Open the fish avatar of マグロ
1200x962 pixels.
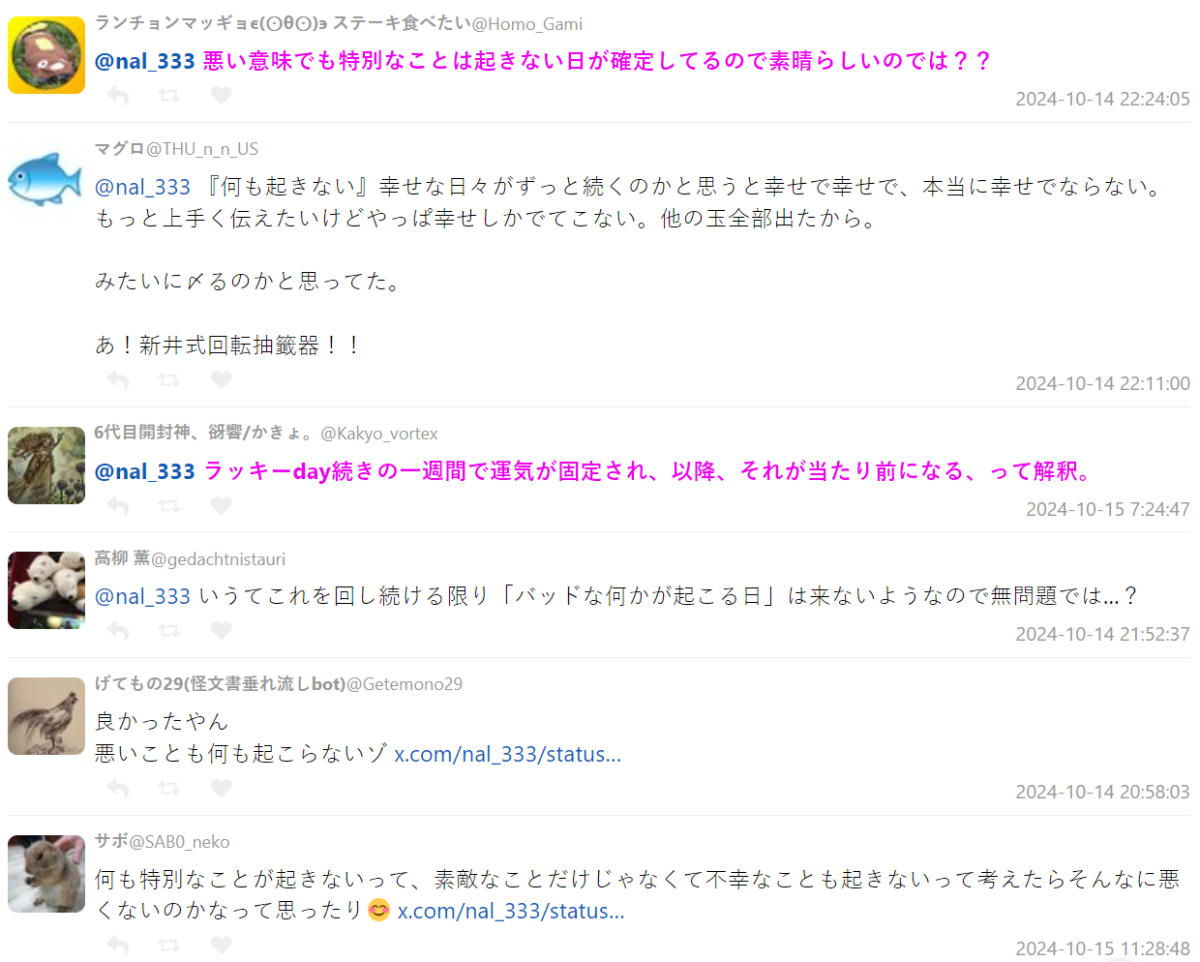tap(46, 180)
